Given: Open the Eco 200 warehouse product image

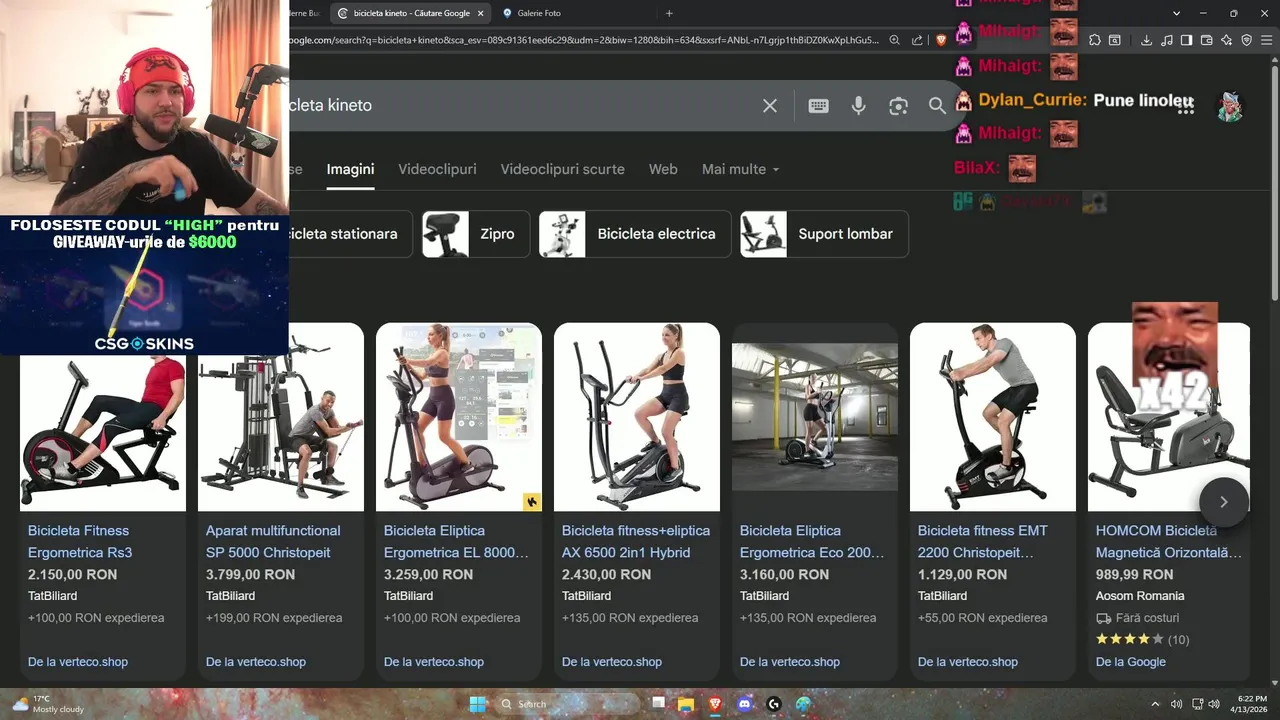Looking at the screenshot, I should click(815, 417).
